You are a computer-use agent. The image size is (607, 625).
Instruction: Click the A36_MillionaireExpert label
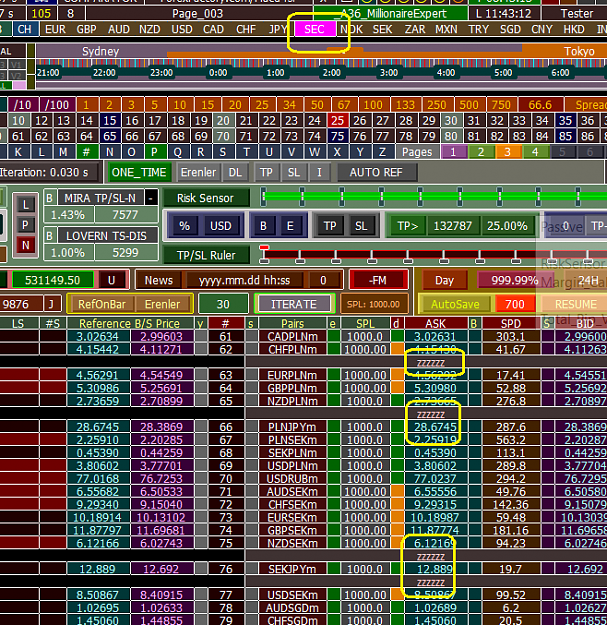point(391,14)
